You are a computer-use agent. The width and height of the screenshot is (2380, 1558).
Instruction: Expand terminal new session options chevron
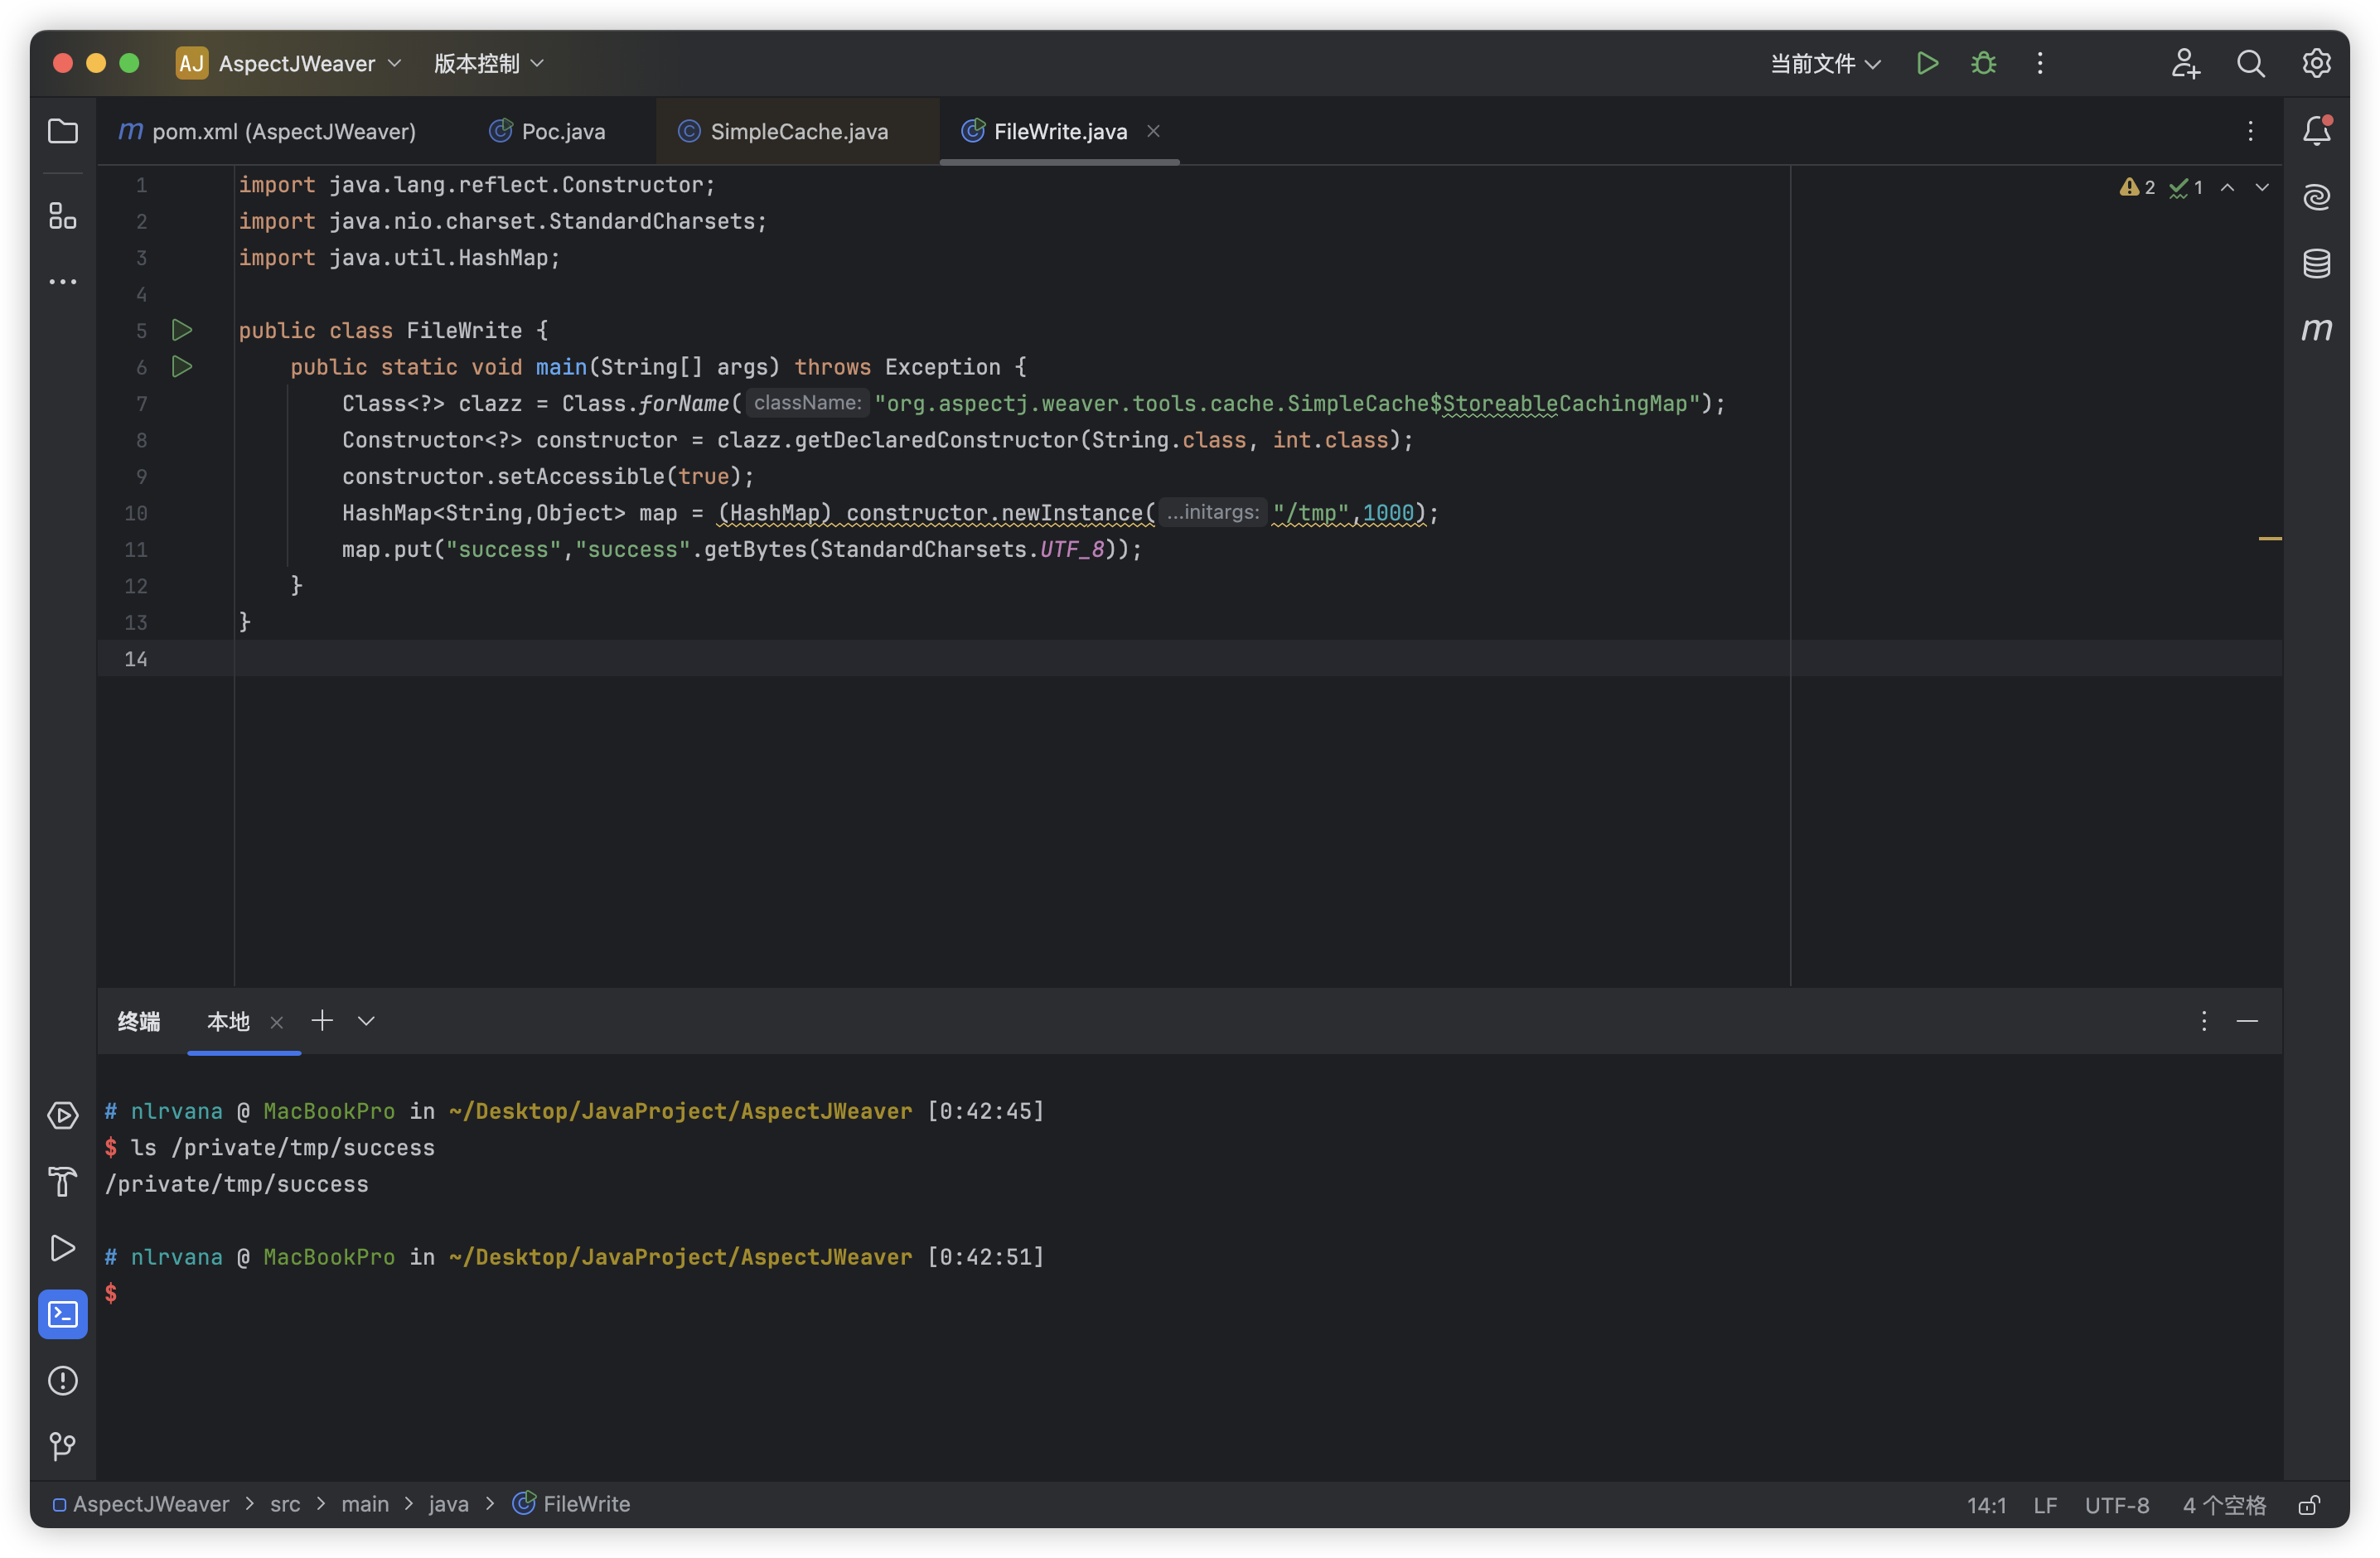pyautogui.click(x=366, y=1021)
